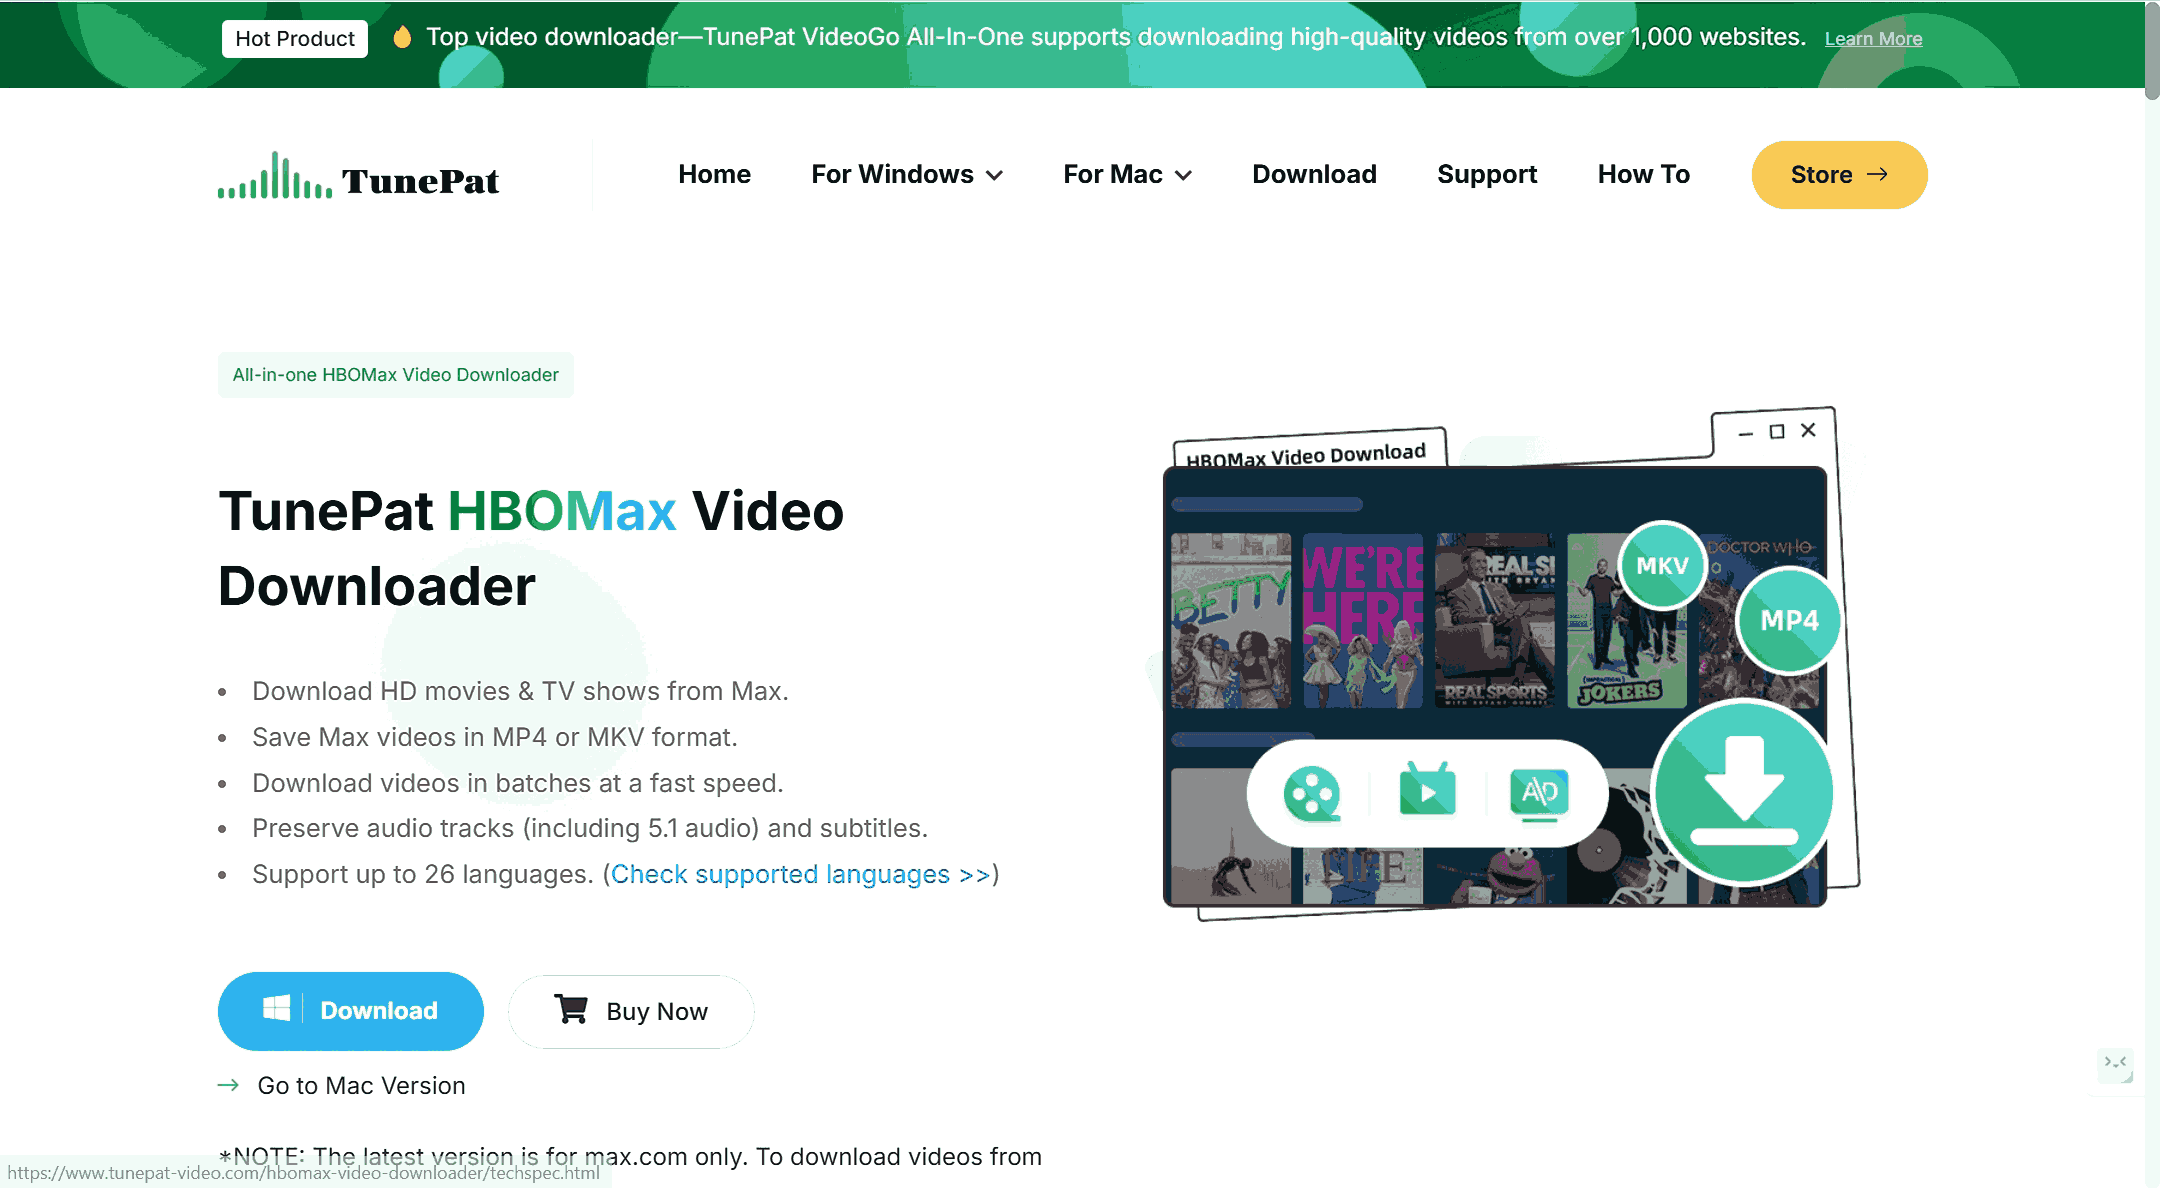This screenshot has width=2160, height=1188.
Task: Click 'Download HD movies & TV shows from Max.'
Action: (520, 691)
